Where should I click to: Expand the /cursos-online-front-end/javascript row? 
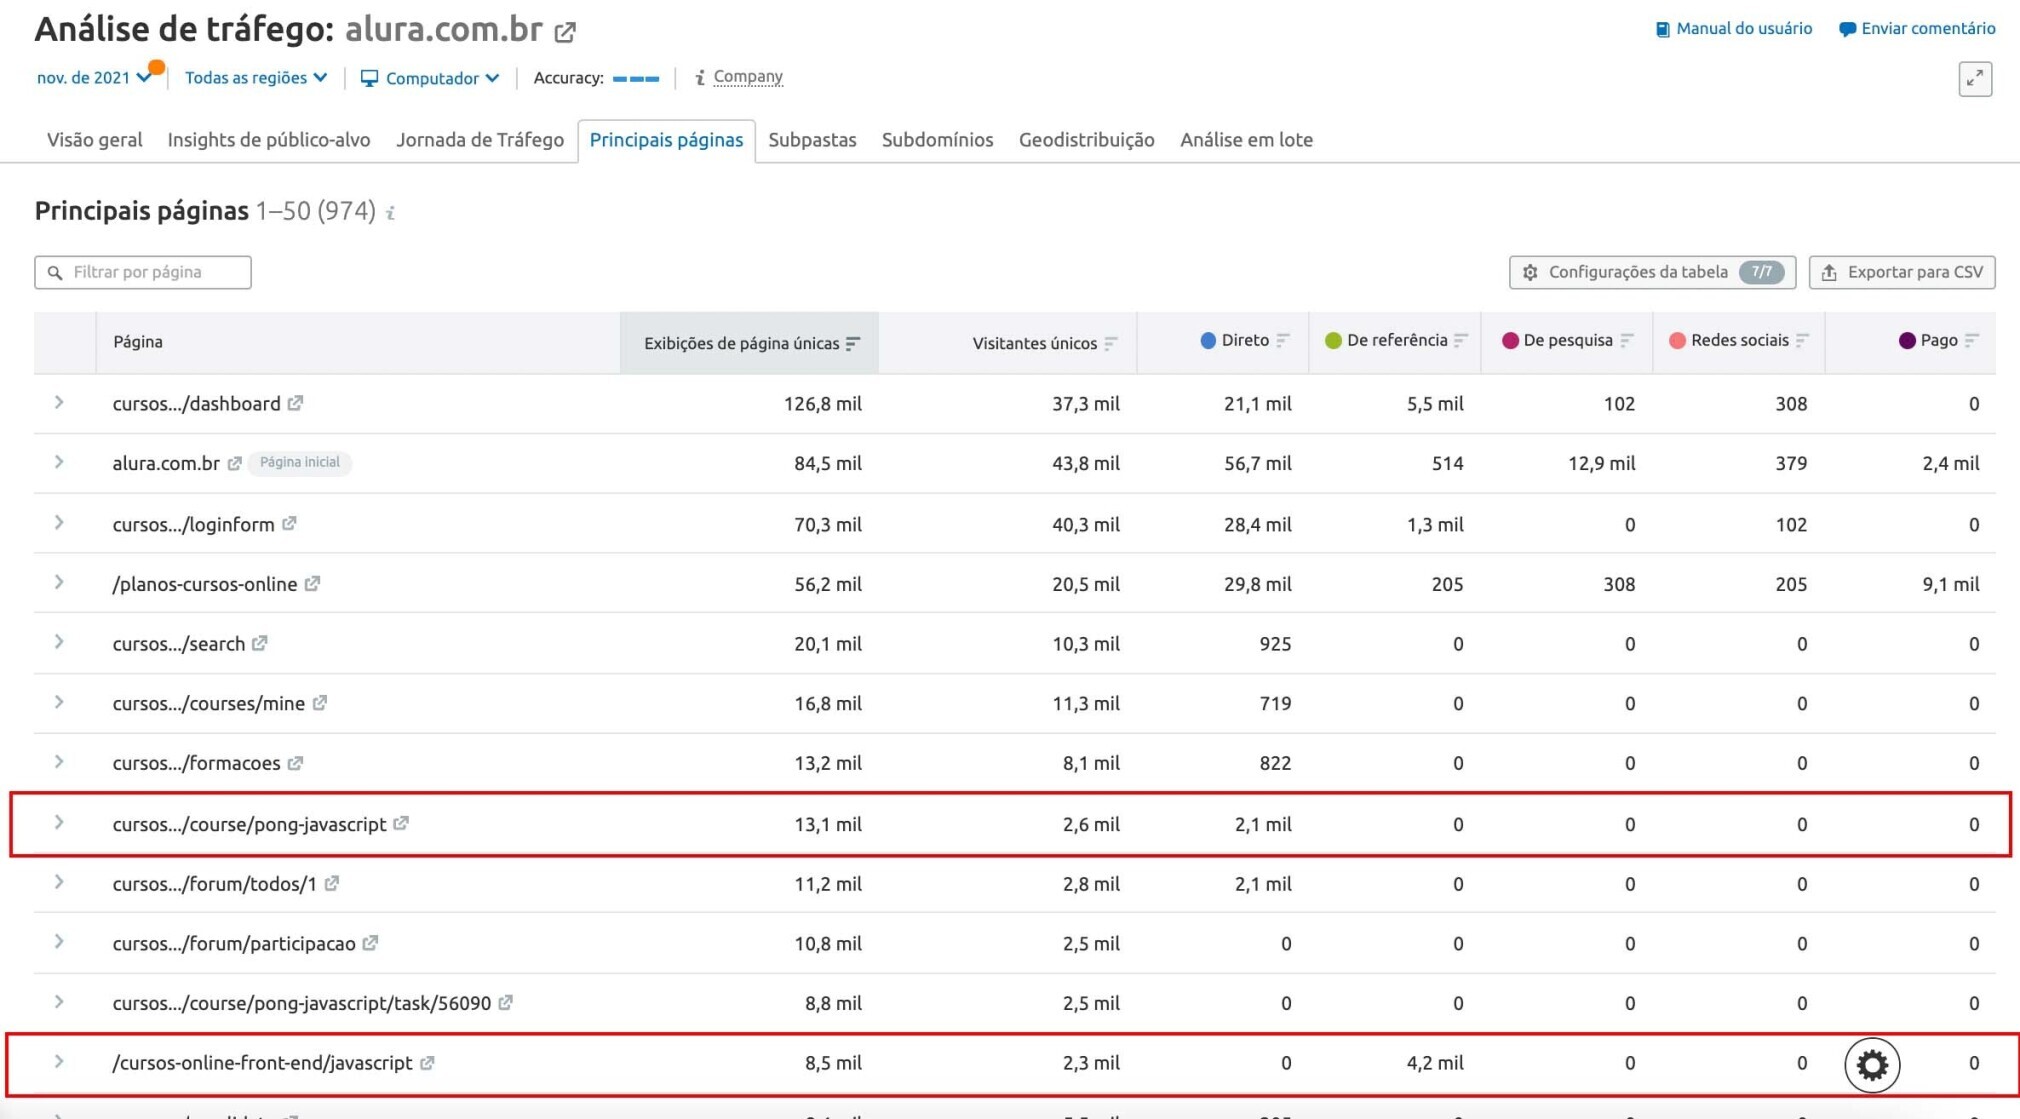[59, 1061]
